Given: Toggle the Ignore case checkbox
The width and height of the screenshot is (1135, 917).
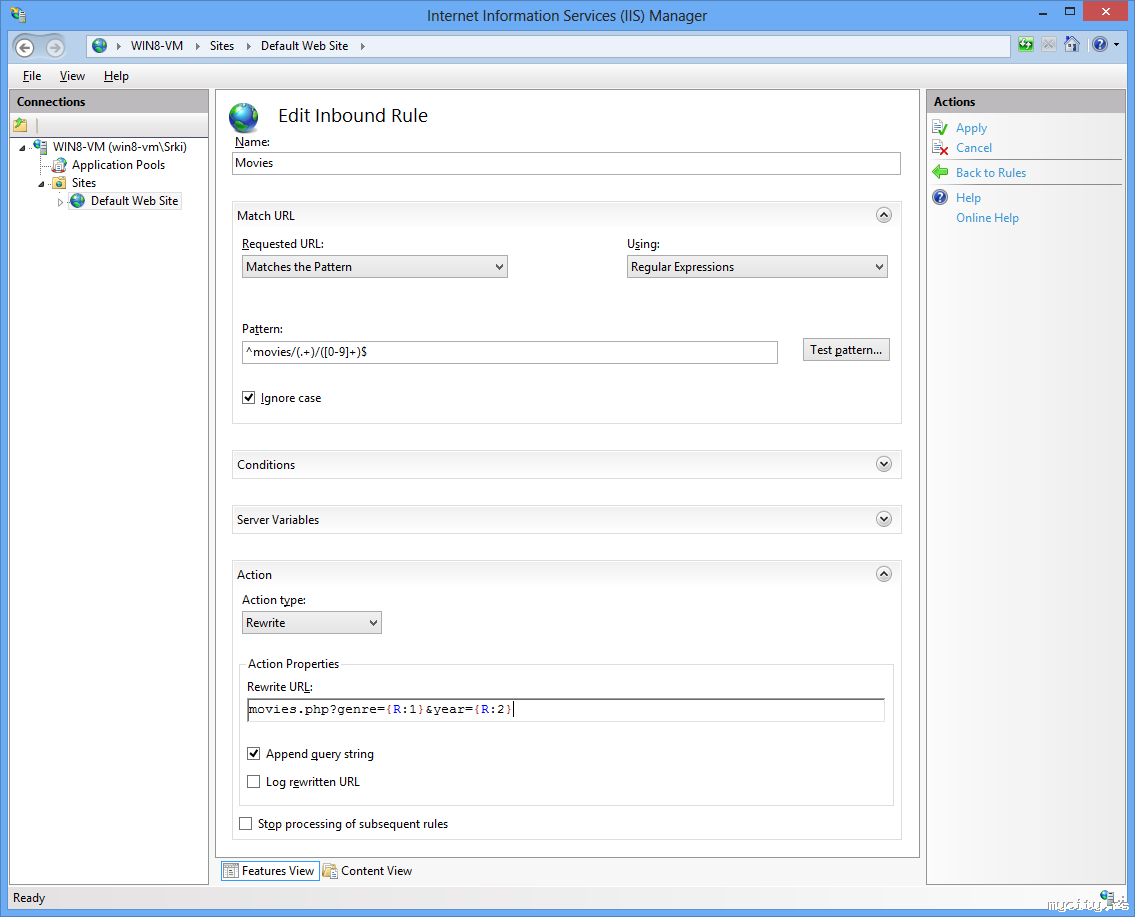Looking at the screenshot, I should (248, 397).
